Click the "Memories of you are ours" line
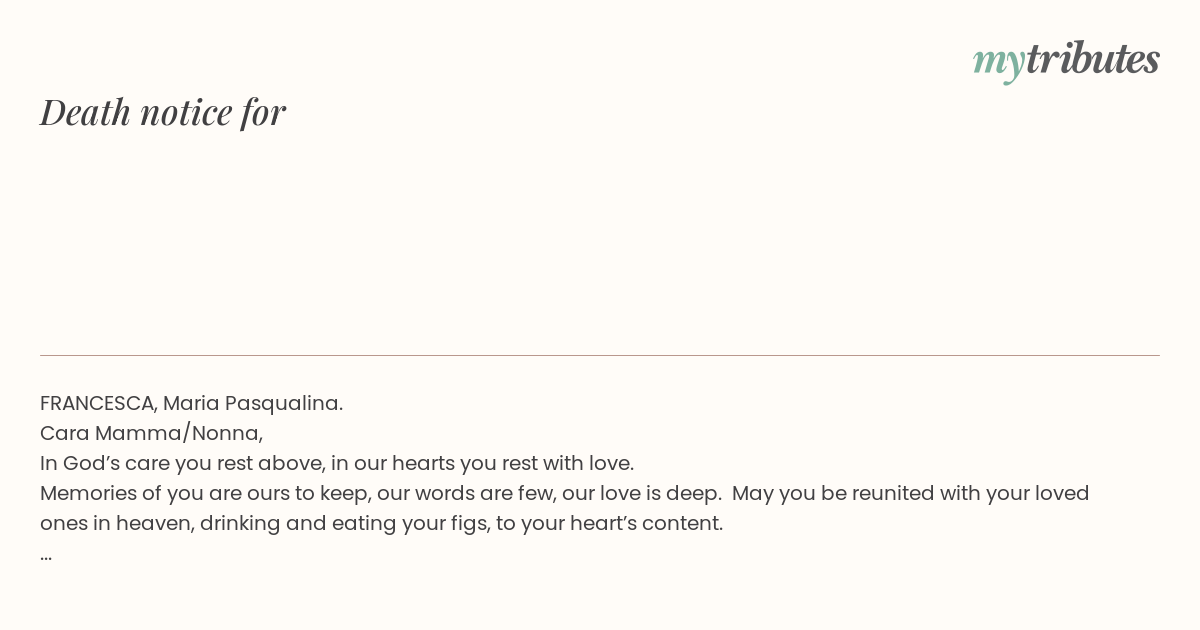Image resolution: width=1200 pixels, height=630 pixels. 564,493
